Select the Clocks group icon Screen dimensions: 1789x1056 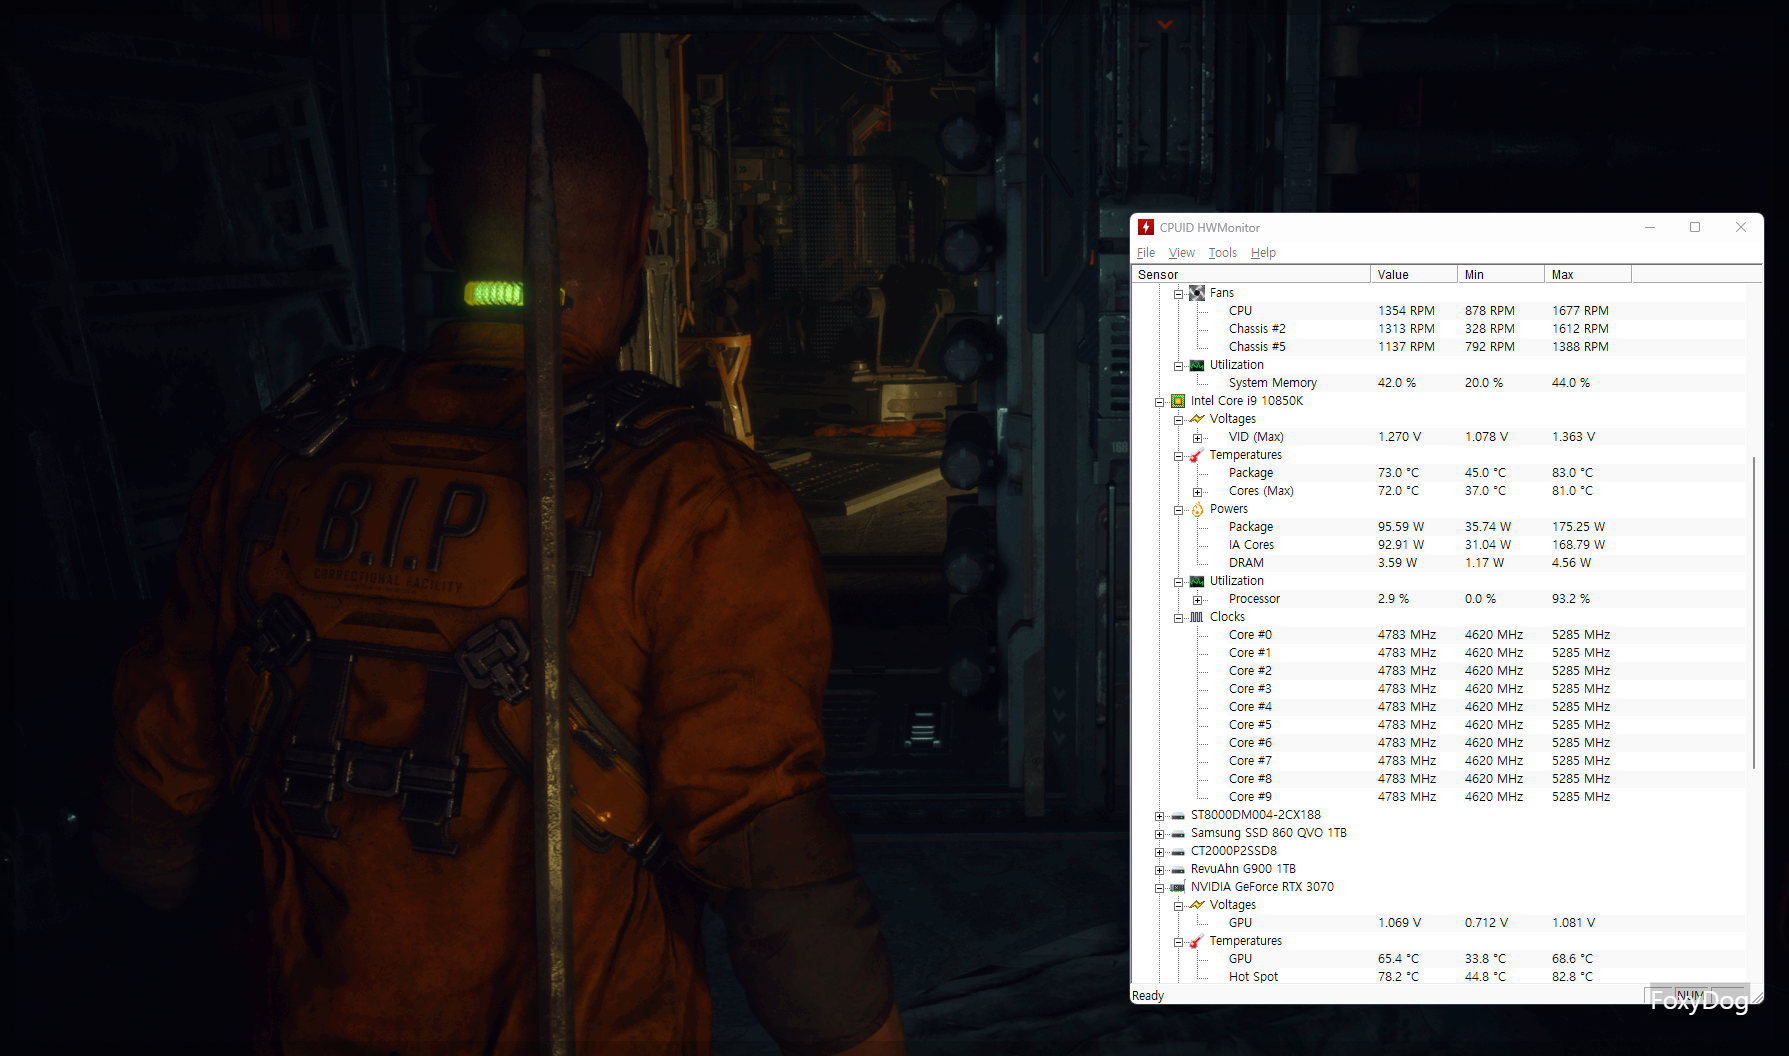pyautogui.click(x=1197, y=617)
